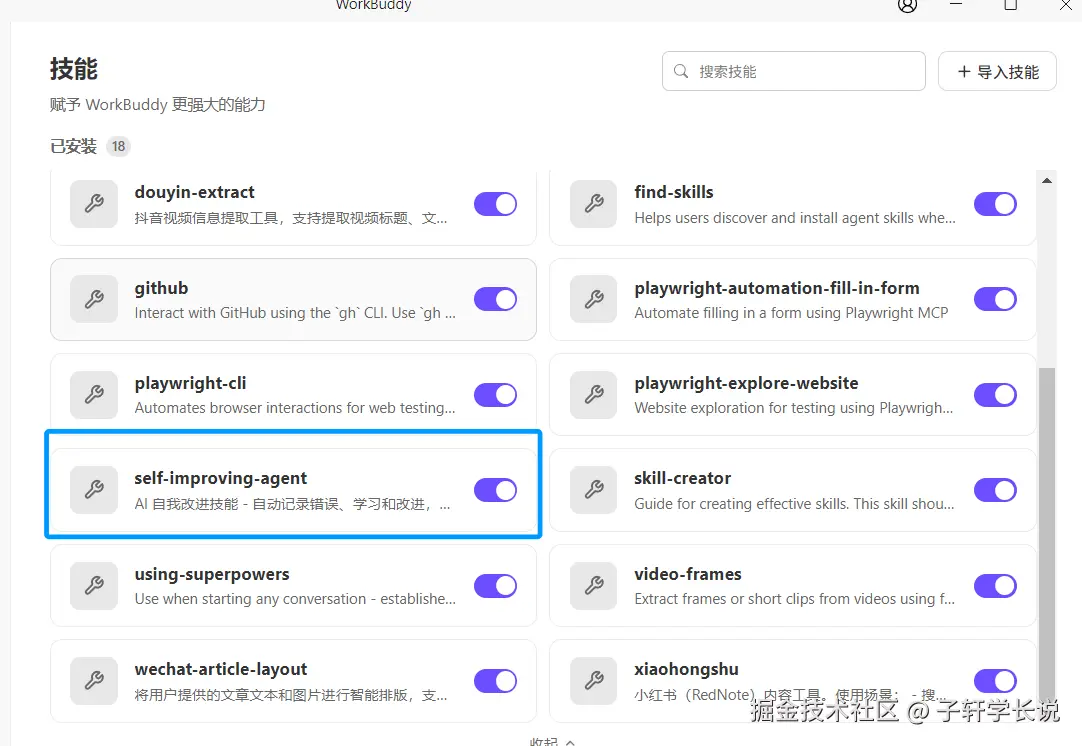Open the skill-creator title
The height and width of the screenshot is (746, 1082).
point(682,478)
